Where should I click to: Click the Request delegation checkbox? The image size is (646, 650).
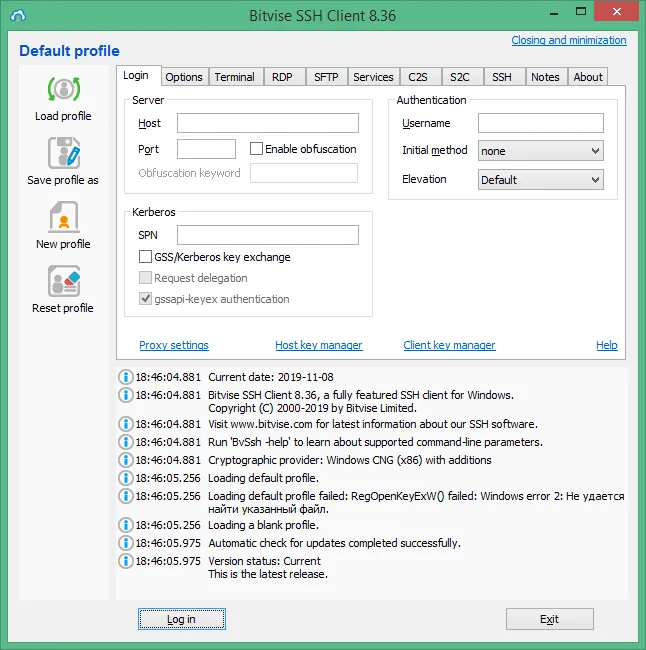(145, 278)
